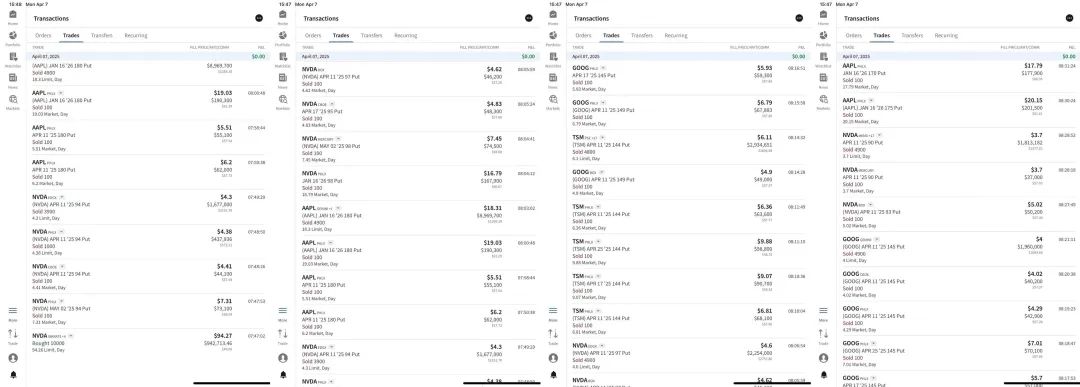Open the NVDA $16.79 JAN 16 trade row
This screenshot has width=1080, height=387.
tap(419, 184)
